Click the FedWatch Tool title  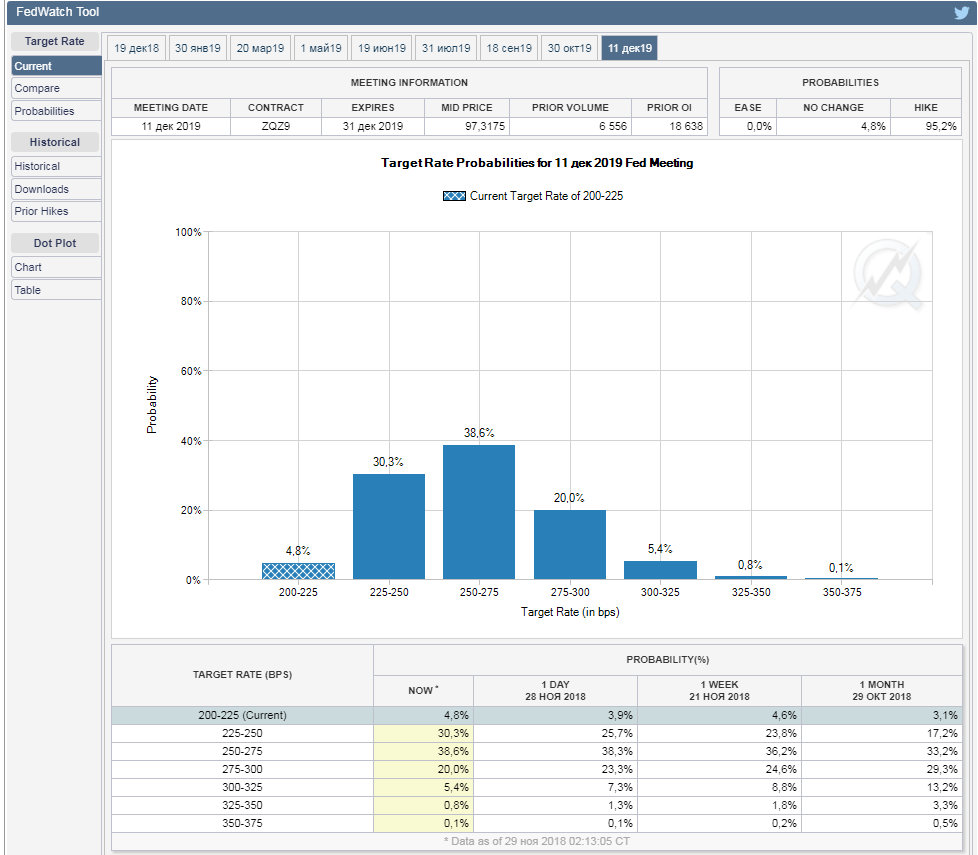pos(57,12)
